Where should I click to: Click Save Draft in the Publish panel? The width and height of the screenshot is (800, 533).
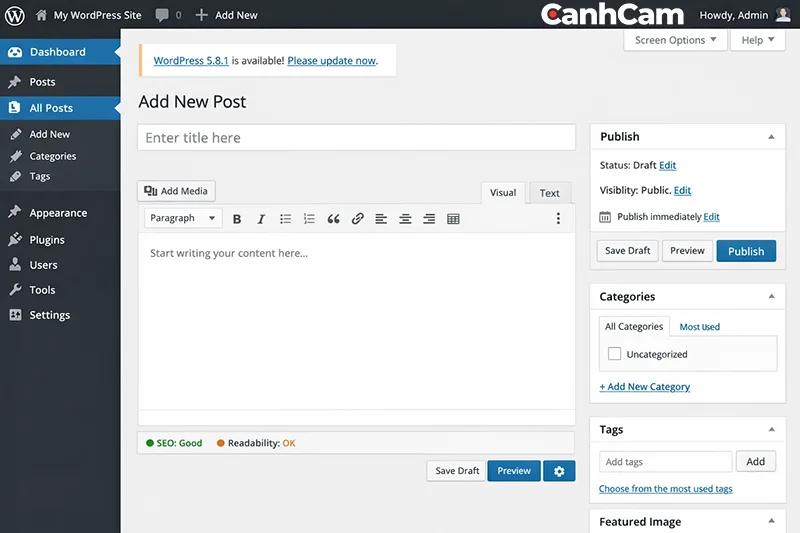click(x=628, y=251)
